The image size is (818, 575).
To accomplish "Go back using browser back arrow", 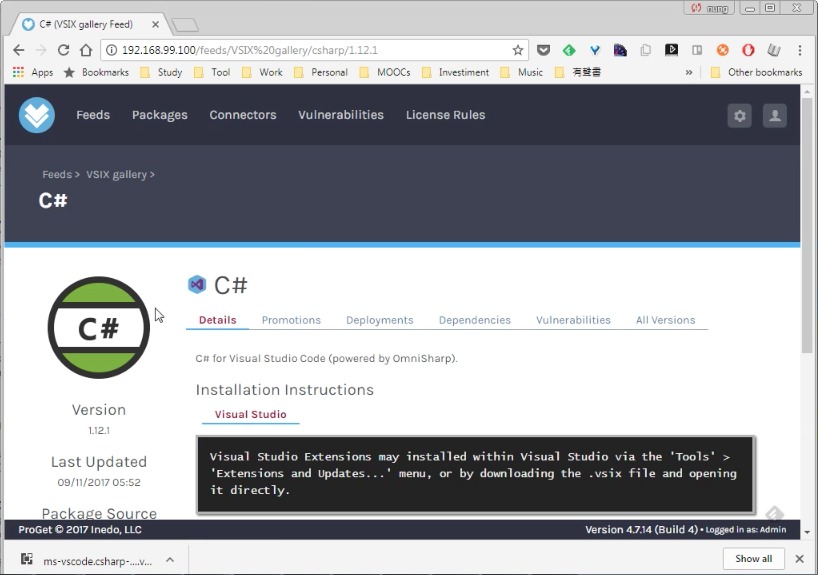I will coord(19,50).
